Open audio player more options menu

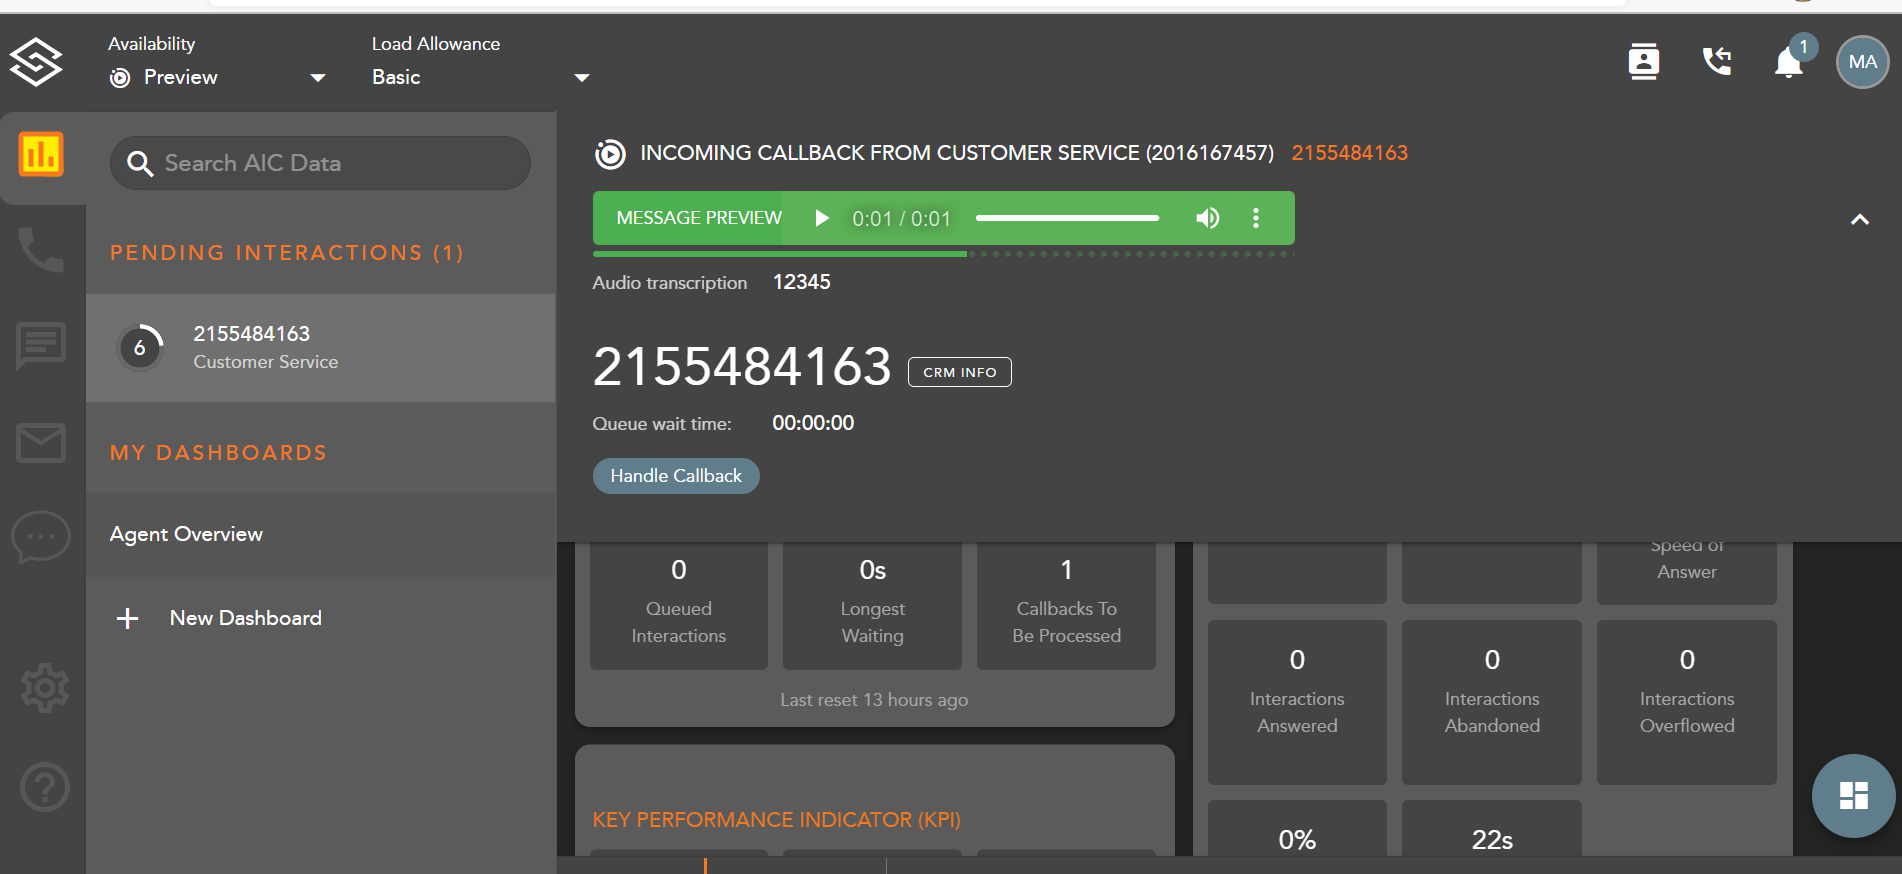point(1256,218)
